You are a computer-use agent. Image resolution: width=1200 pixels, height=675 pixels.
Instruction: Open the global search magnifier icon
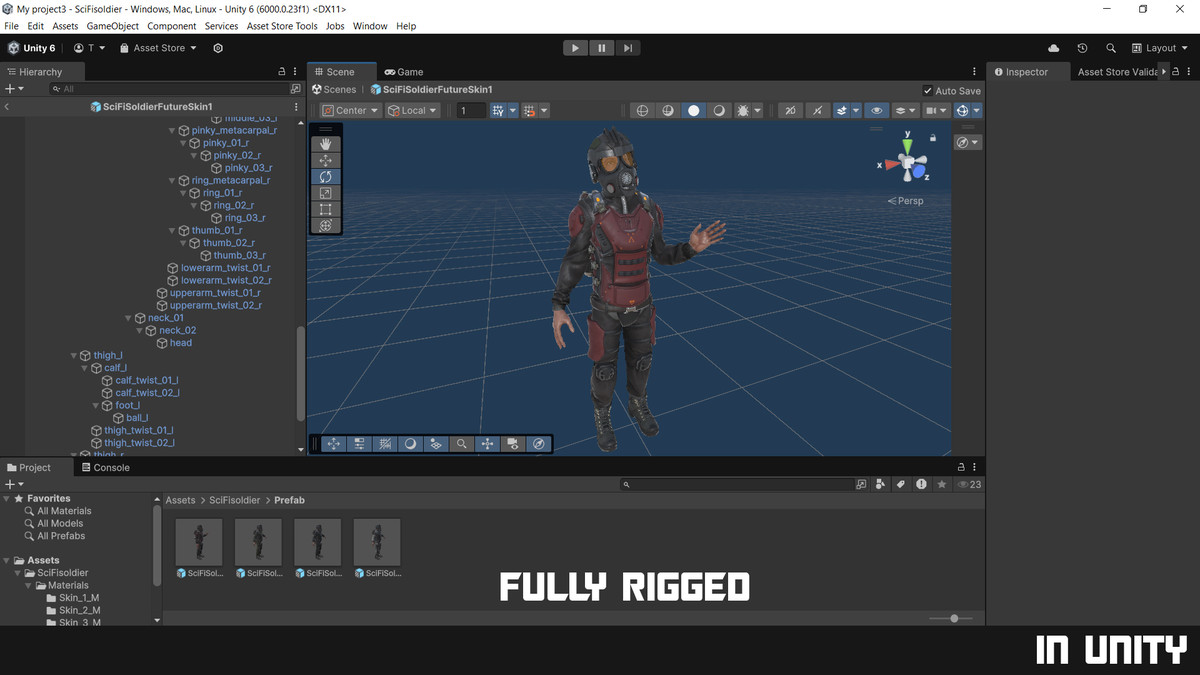(x=1111, y=48)
